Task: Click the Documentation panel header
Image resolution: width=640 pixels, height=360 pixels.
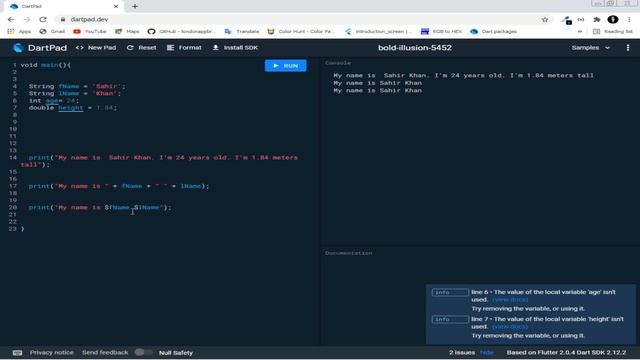Action: point(349,253)
